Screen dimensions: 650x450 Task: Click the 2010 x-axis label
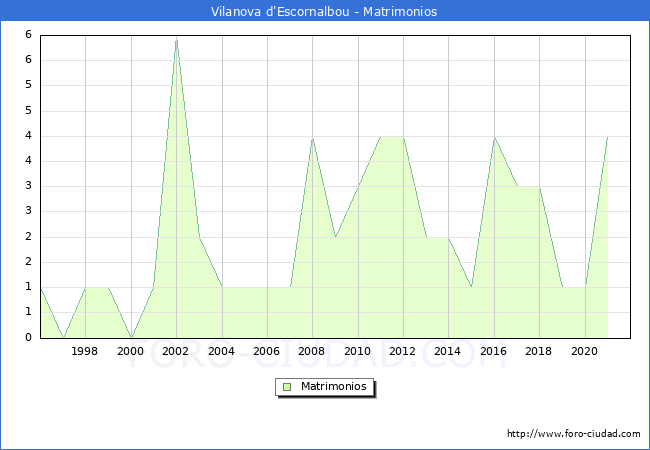point(357,351)
